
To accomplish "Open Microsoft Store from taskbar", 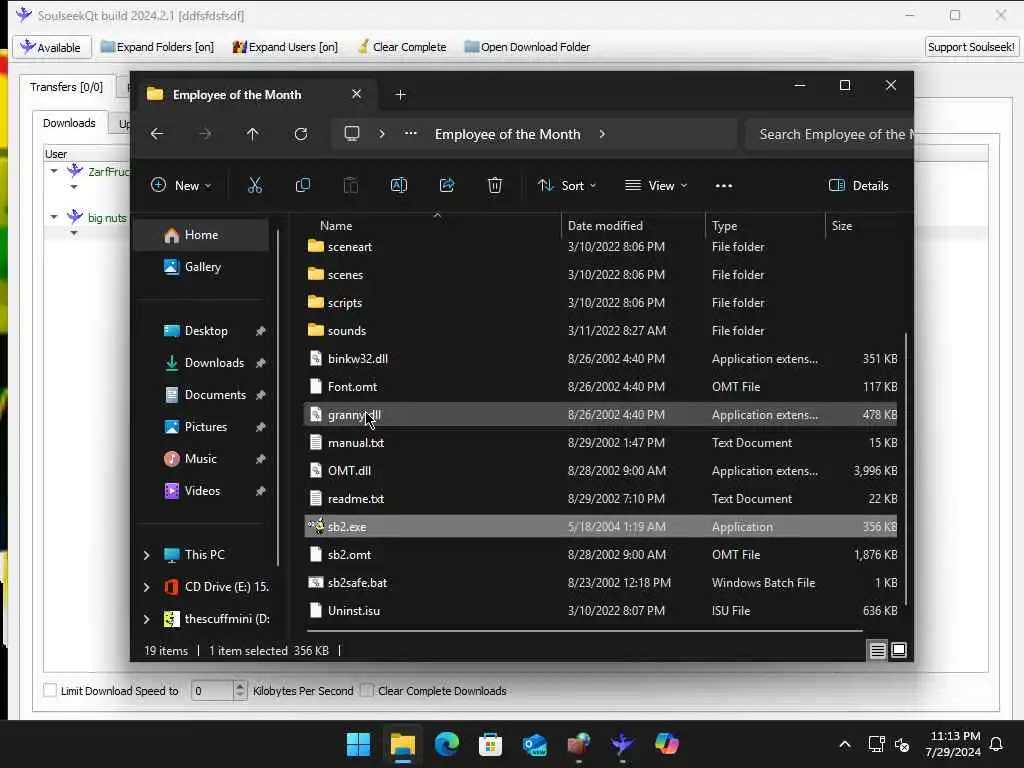I will [x=490, y=744].
